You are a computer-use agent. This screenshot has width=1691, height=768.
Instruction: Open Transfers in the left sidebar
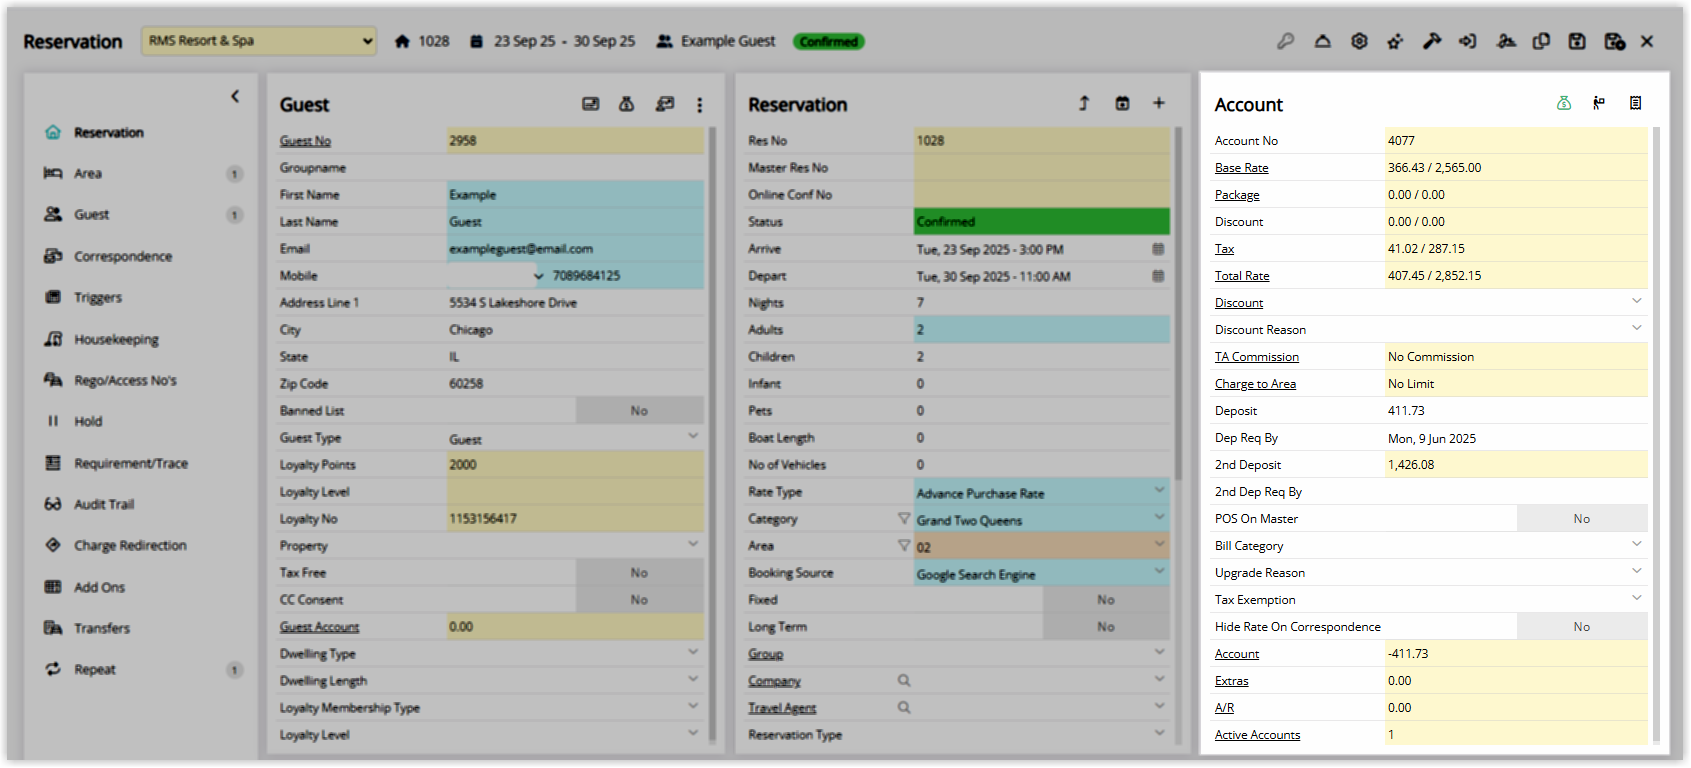click(x=102, y=629)
